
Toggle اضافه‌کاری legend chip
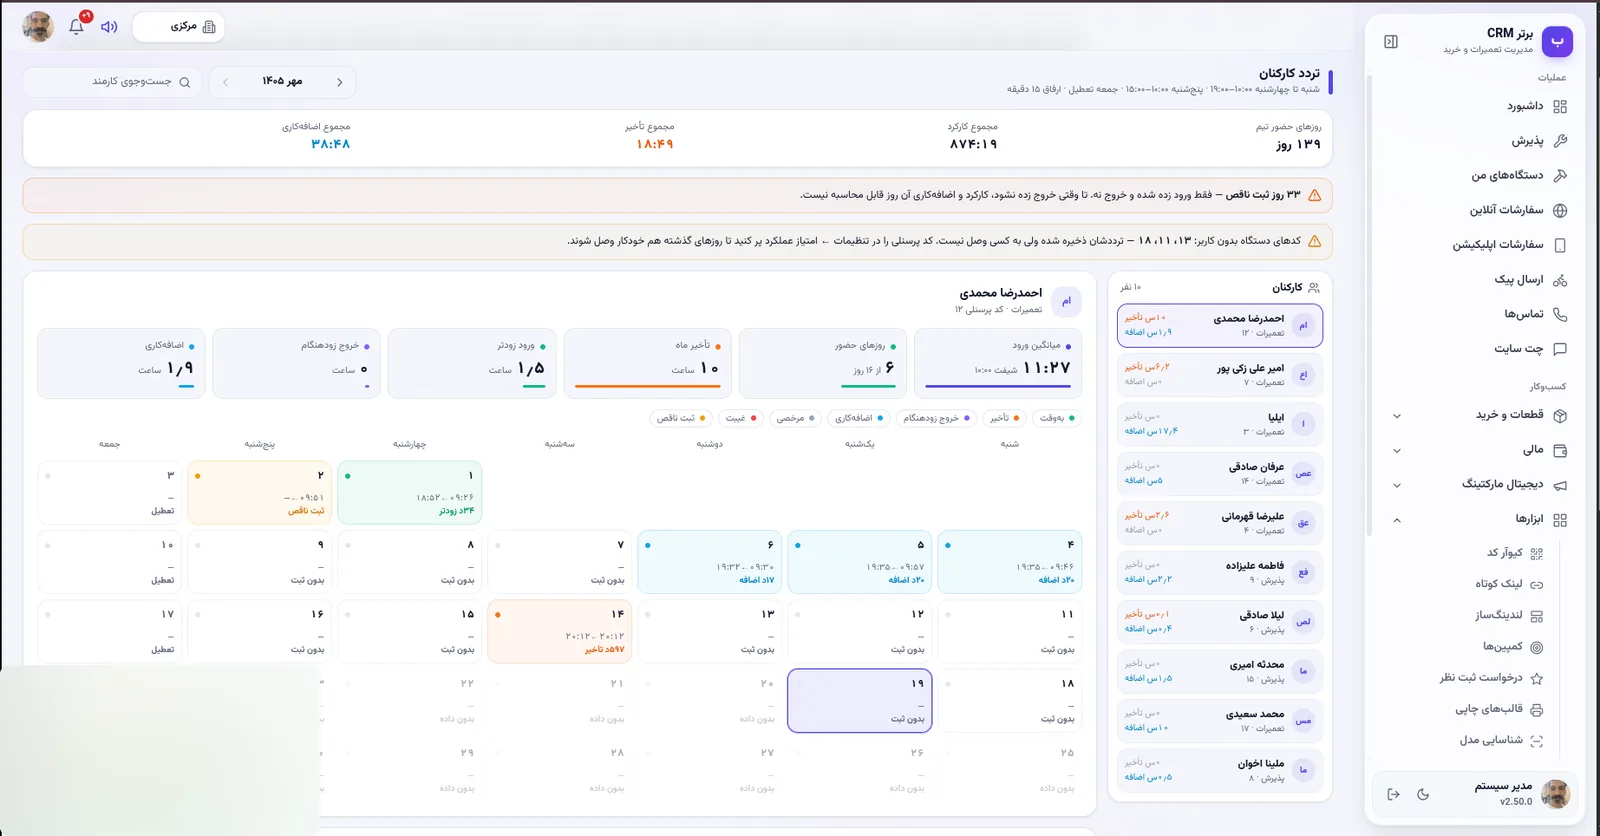[x=859, y=418]
